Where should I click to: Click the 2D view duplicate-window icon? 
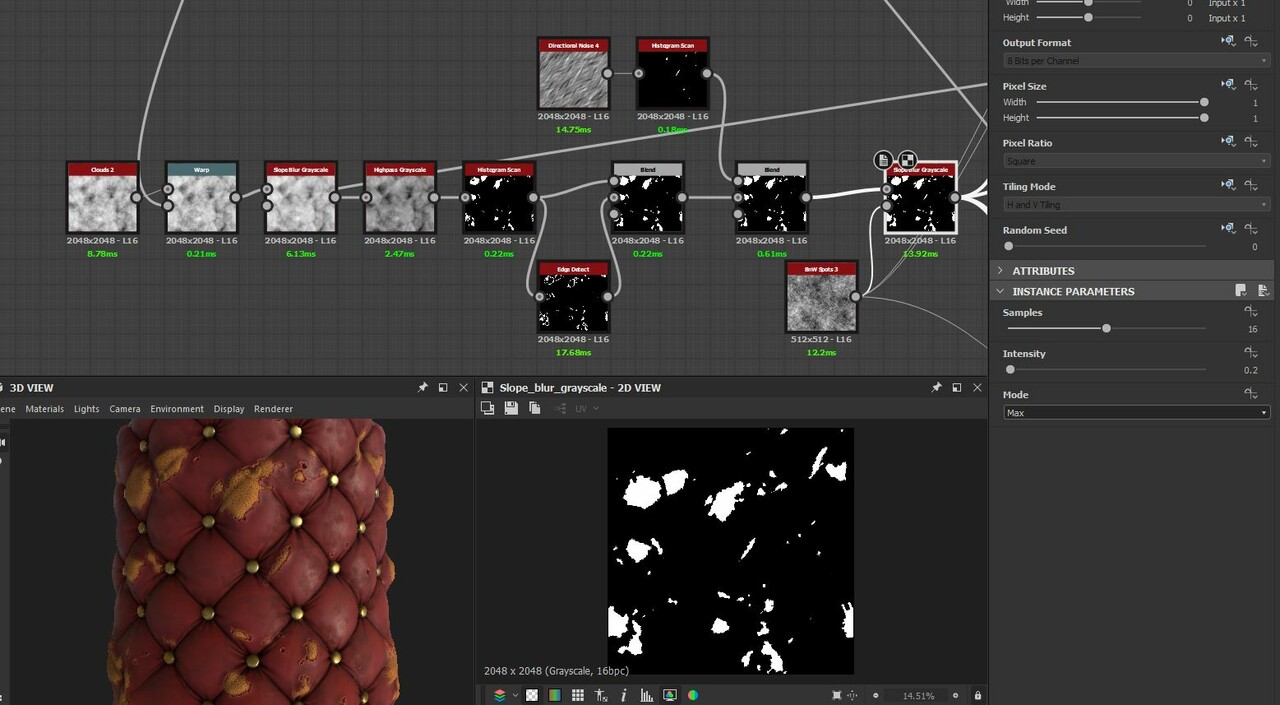pyautogui.click(x=488, y=408)
